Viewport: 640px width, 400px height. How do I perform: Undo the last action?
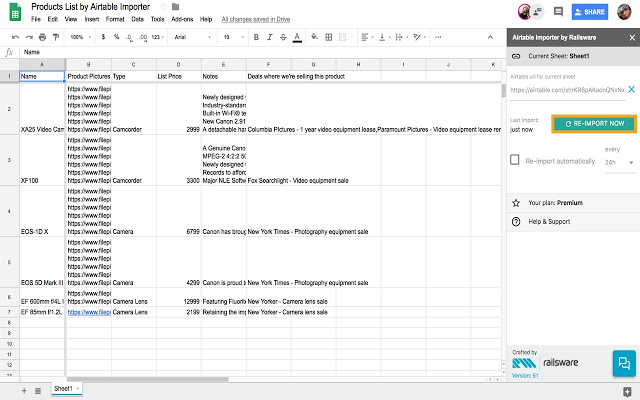point(16,37)
